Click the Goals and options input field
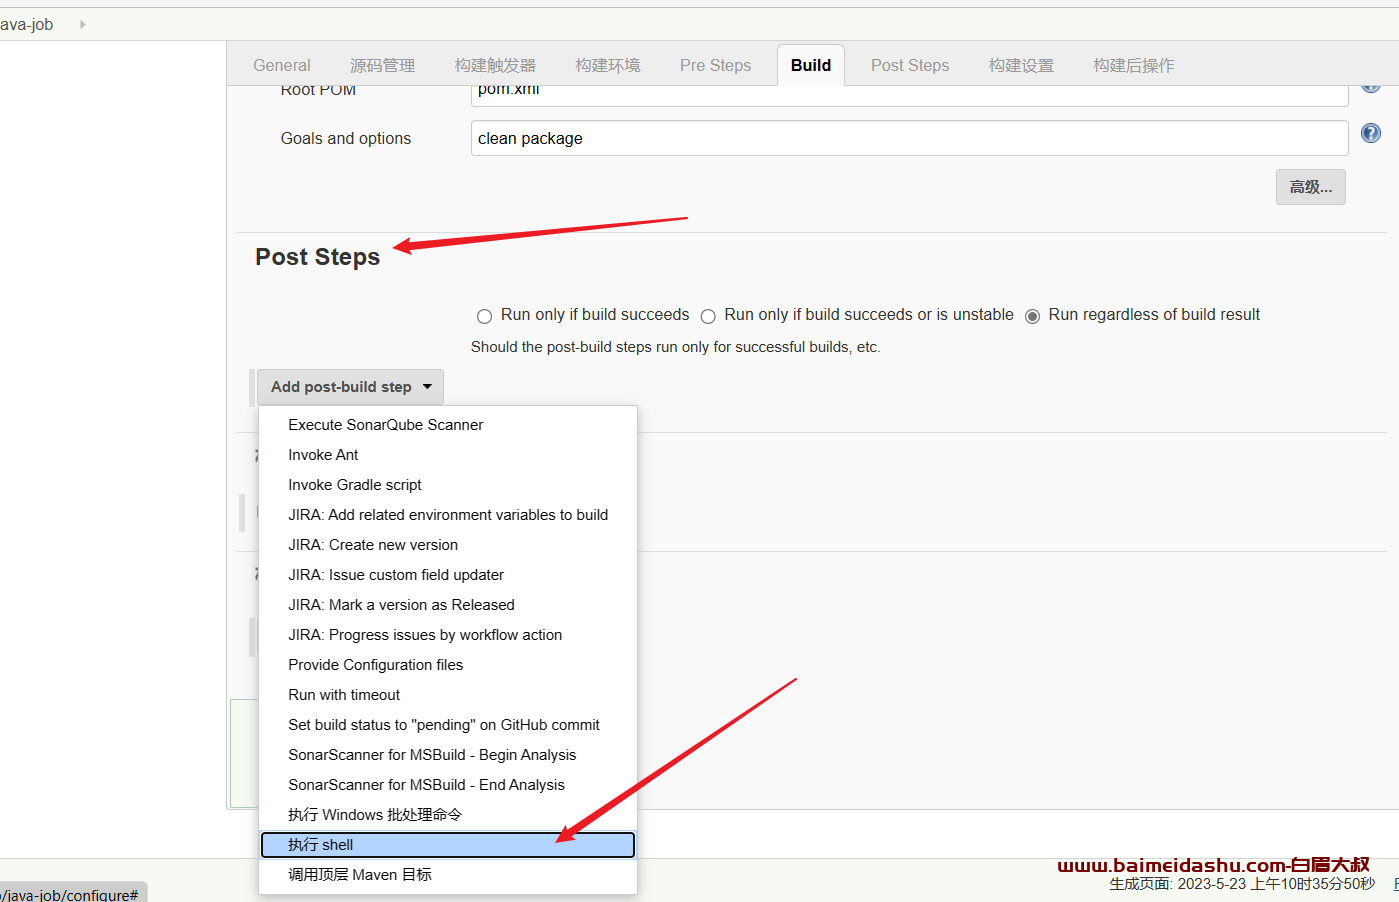The height and width of the screenshot is (902, 1399). [x=909, y=138]
